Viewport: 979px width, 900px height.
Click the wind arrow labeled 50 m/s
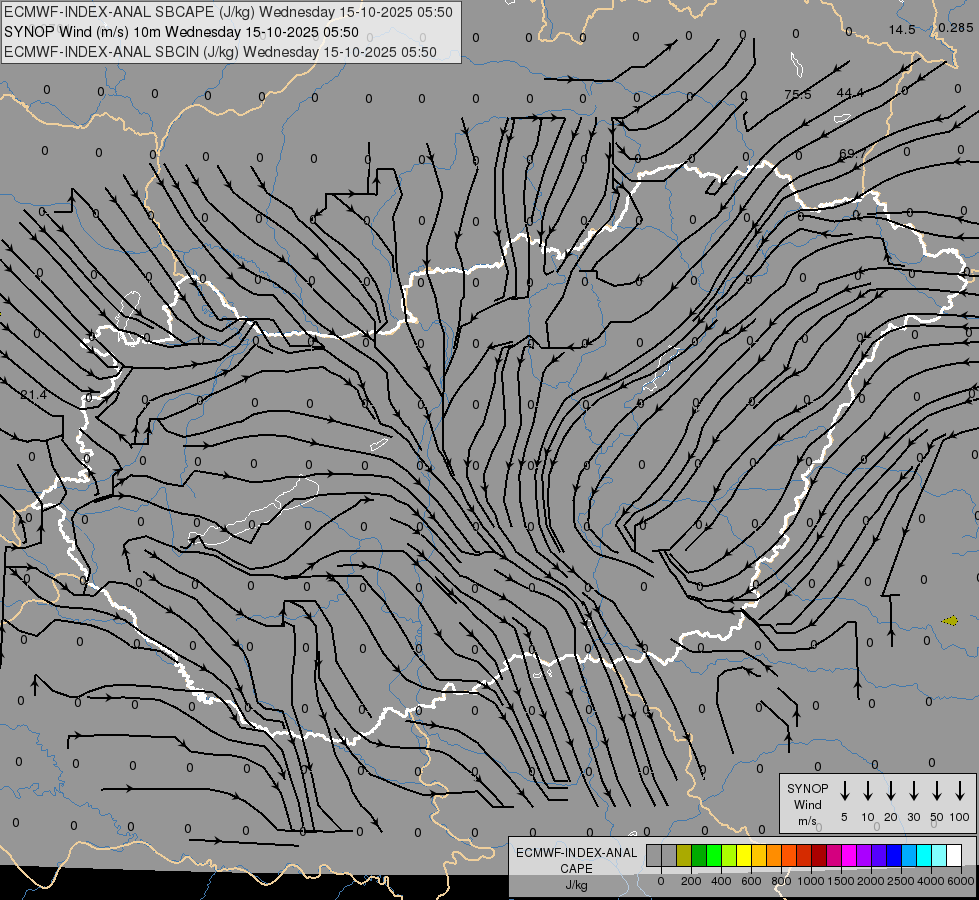click(x=937, y=790)
